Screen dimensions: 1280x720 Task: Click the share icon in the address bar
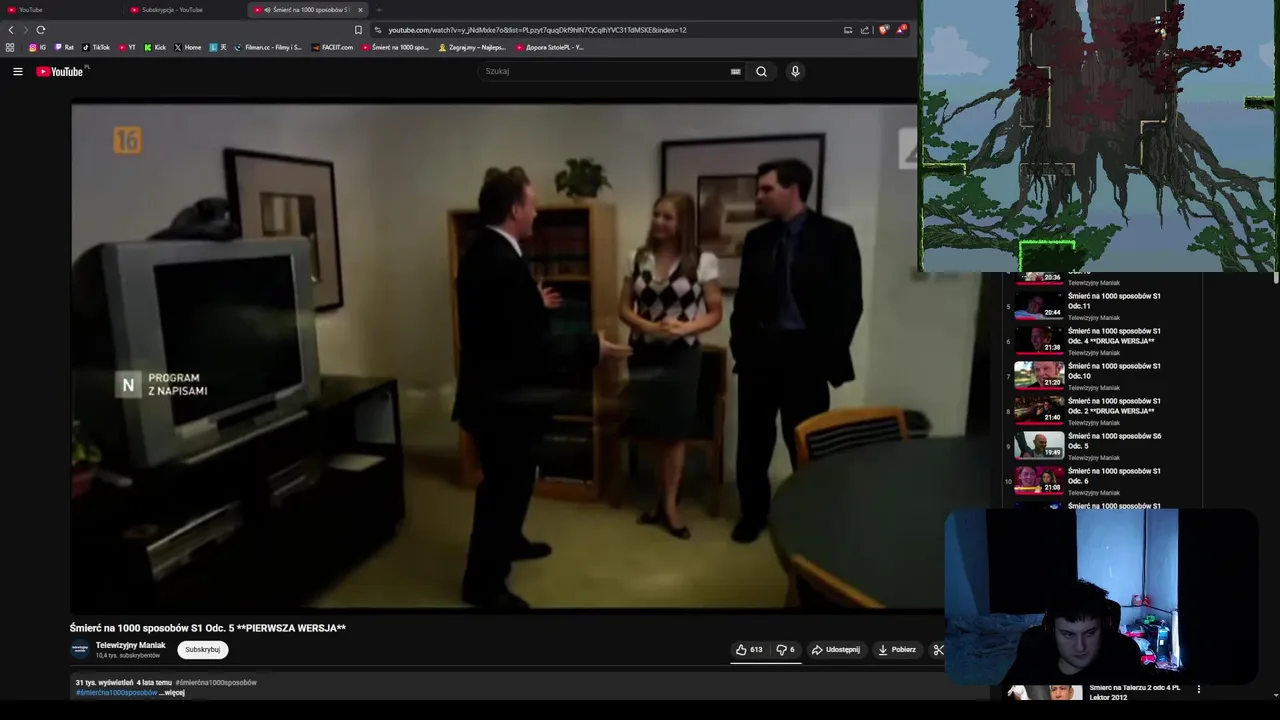coord(865,30)
